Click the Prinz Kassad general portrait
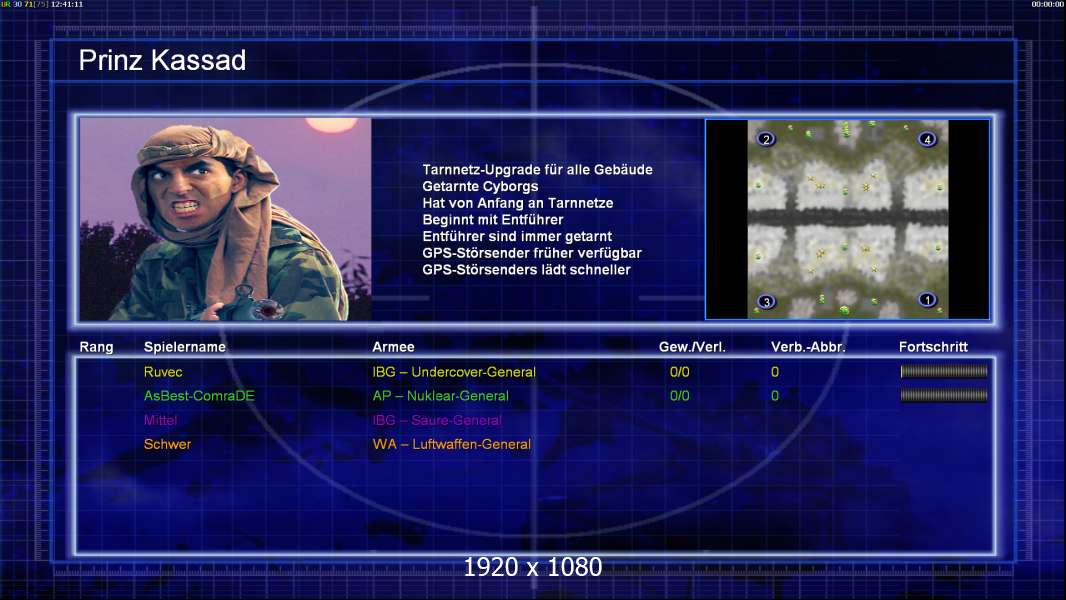The width and height of the screenshot is (1066, 600). [x=225, y=219]
